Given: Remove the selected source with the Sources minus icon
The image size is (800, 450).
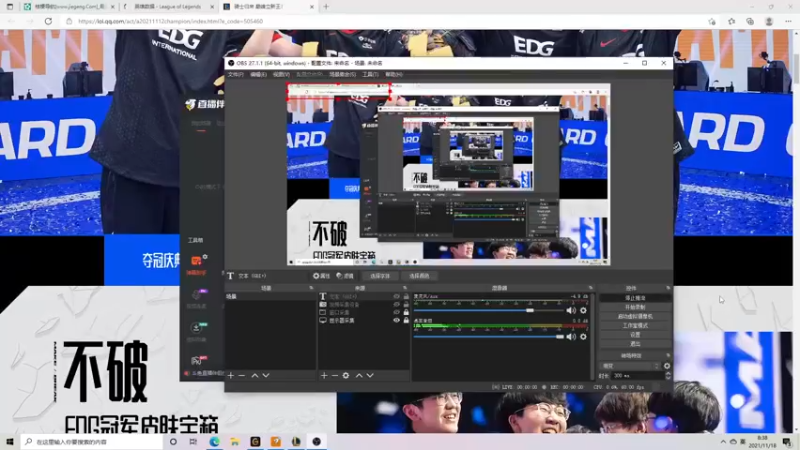Looking at the screenshot, I should [x=335, y=376].
